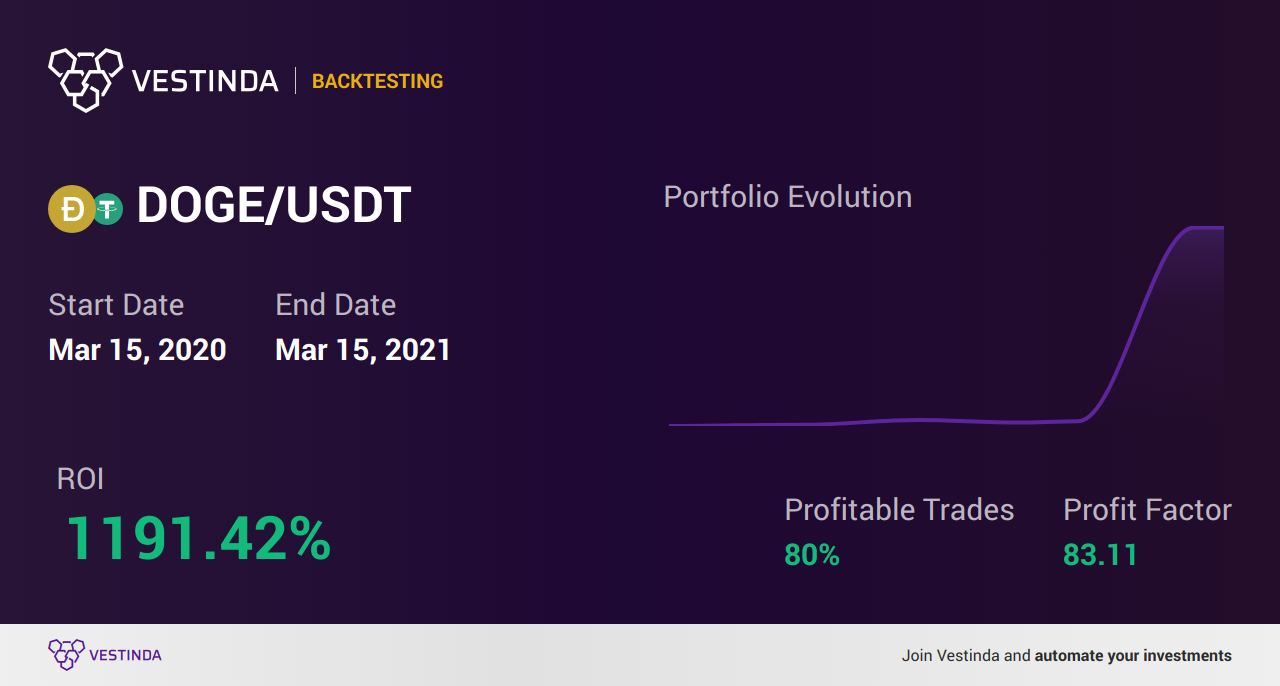Click the VESTINDA wordmark in header

pyautogui.click(x=205, y=82)
